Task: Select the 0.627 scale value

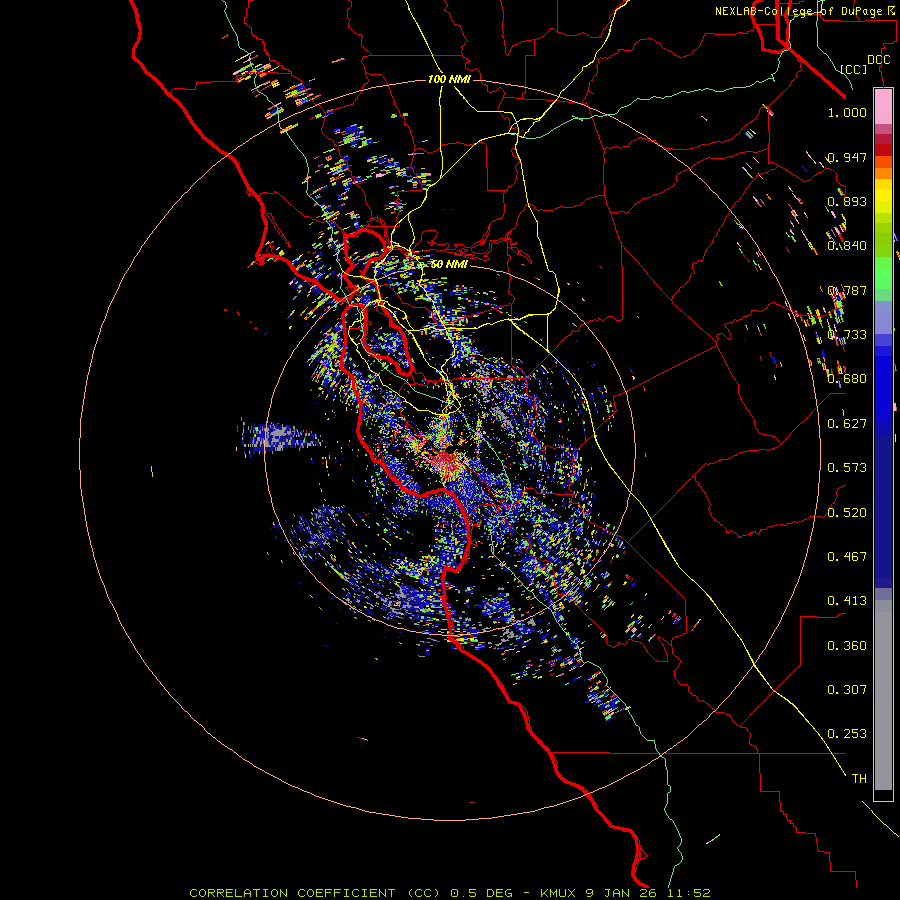Action: 847,424
